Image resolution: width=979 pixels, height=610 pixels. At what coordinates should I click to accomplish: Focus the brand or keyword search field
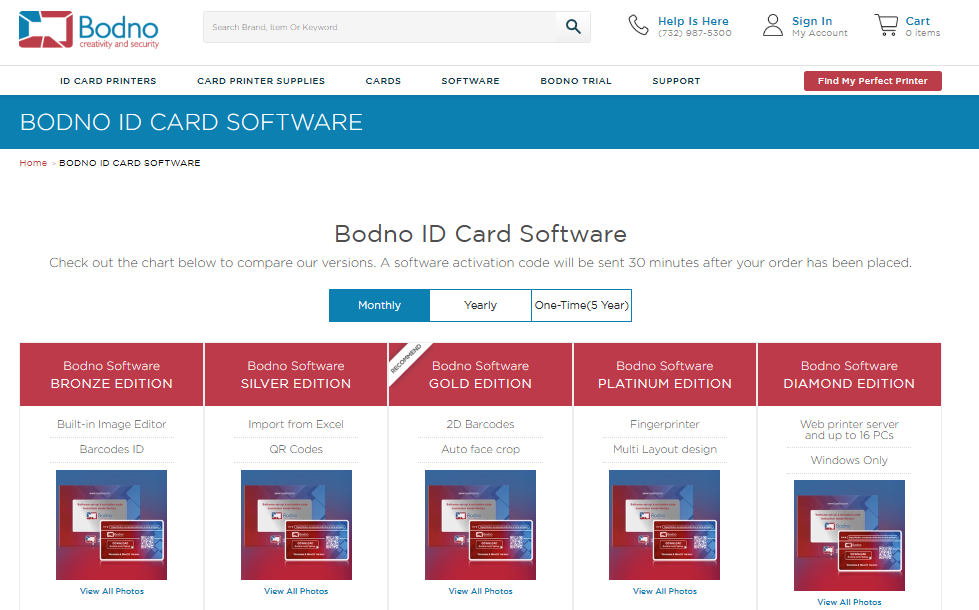click(x=380, y=27)
